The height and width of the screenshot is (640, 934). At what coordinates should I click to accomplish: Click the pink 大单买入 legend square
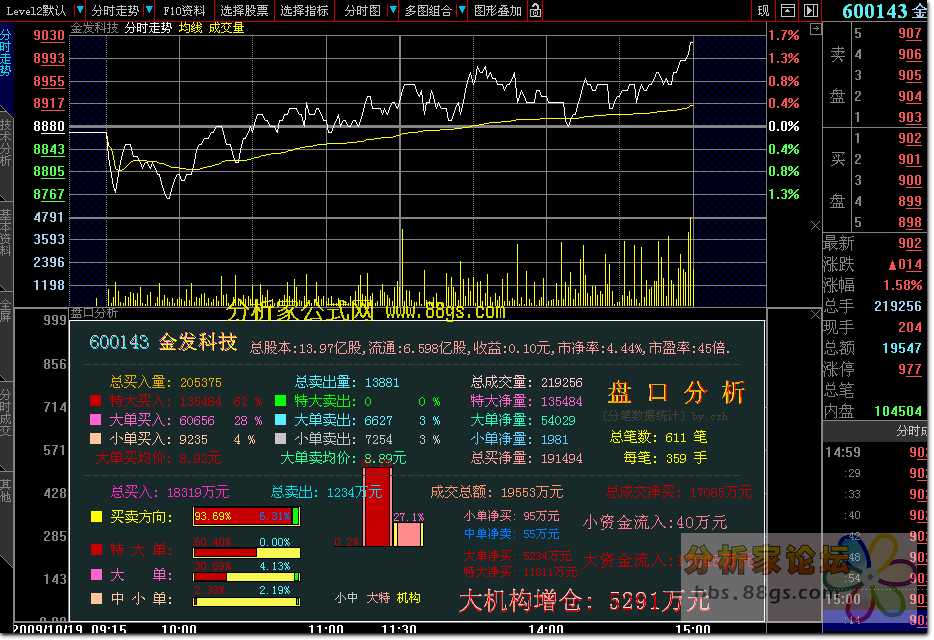(x=95, y=420)
